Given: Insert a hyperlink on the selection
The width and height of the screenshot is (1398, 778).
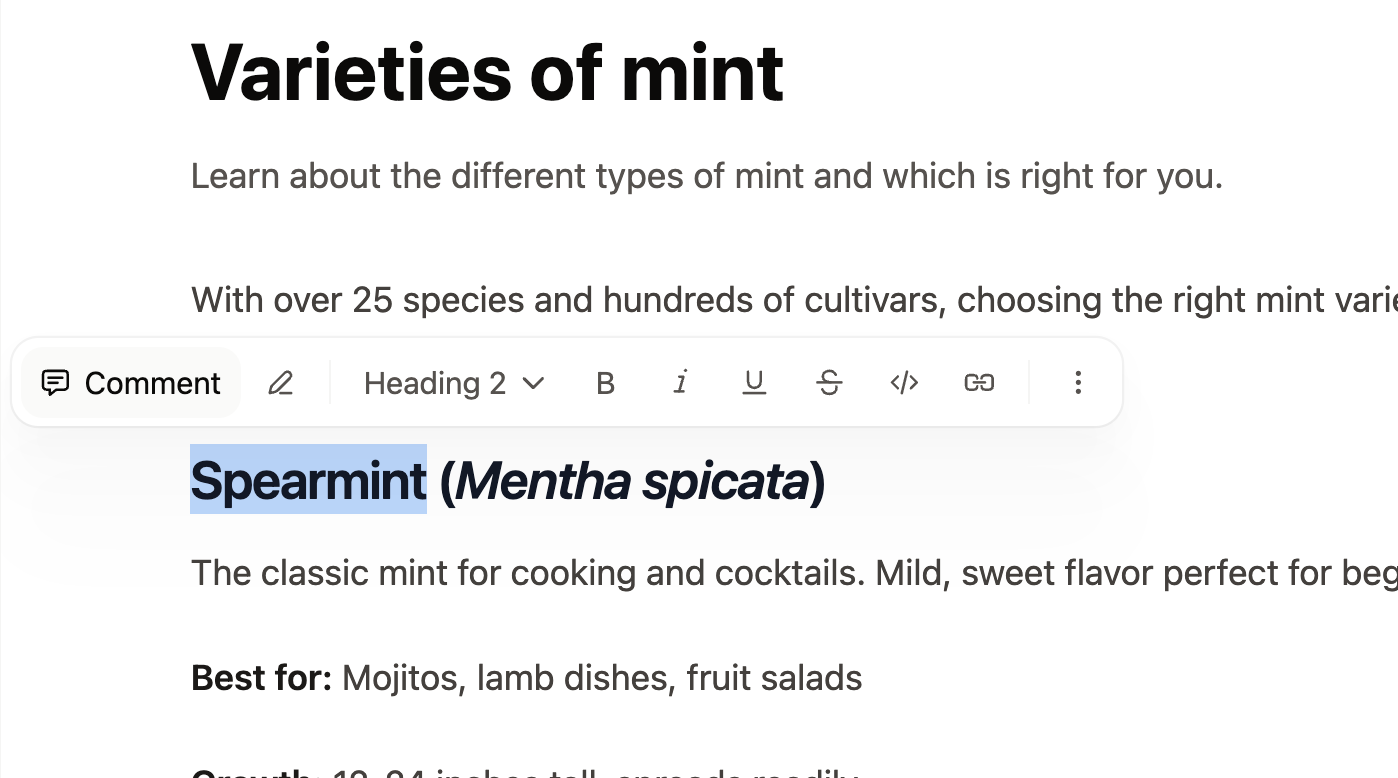Looking at the screenshot, I should point(979,382).
